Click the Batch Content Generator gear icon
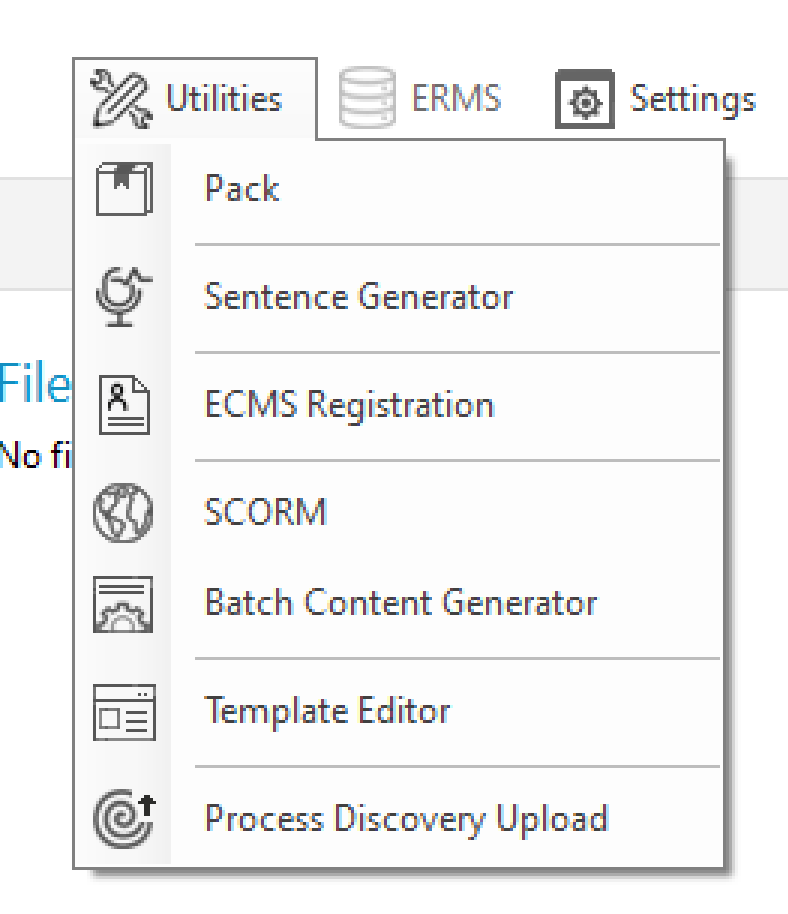Screen dimensions: 788x914 [124, 603]
